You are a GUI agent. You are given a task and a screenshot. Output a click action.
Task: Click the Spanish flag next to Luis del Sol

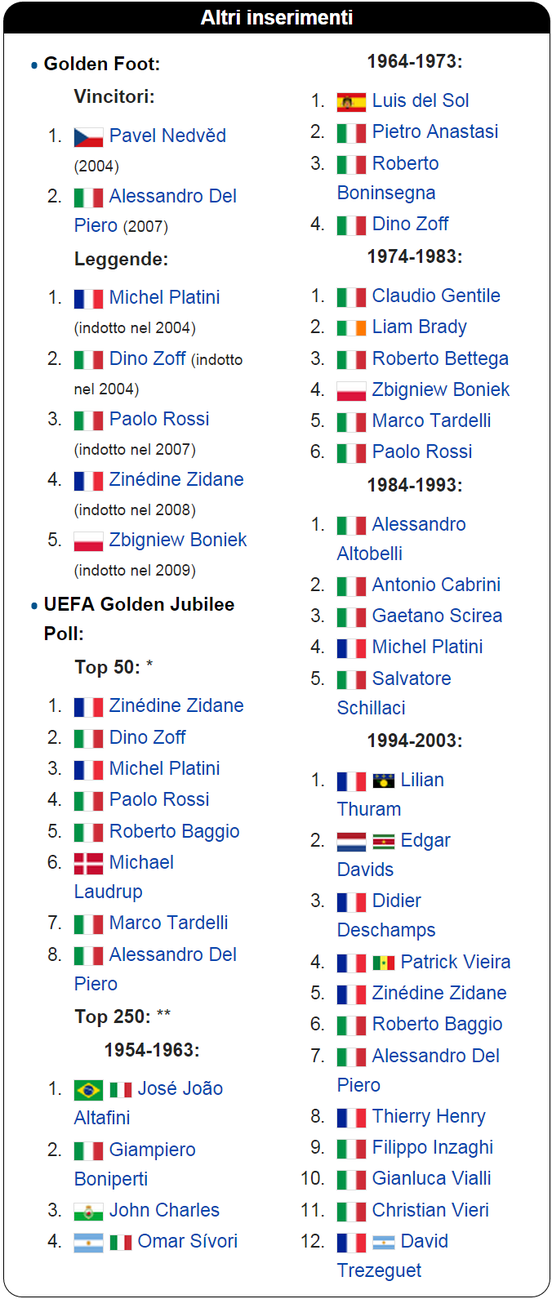(x=352, y=101)
